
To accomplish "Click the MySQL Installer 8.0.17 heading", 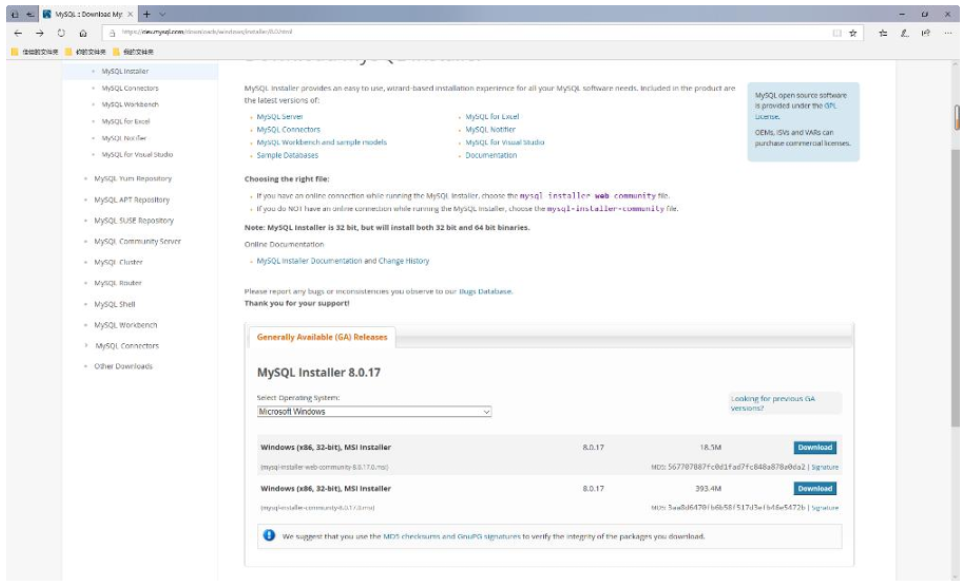I will (319, 373).
